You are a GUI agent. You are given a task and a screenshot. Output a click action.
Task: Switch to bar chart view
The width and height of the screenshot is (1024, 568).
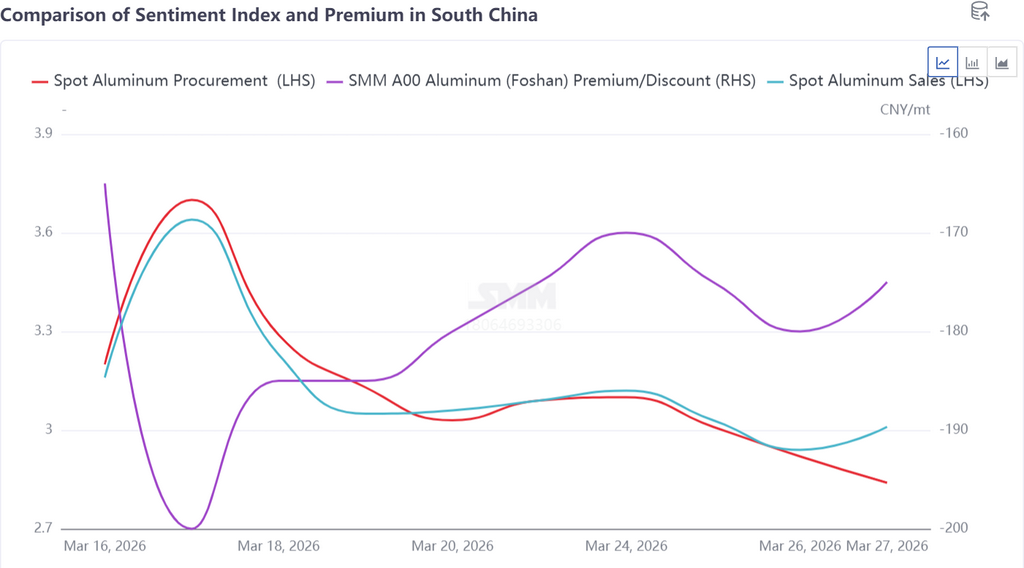[x=972, y=62]
